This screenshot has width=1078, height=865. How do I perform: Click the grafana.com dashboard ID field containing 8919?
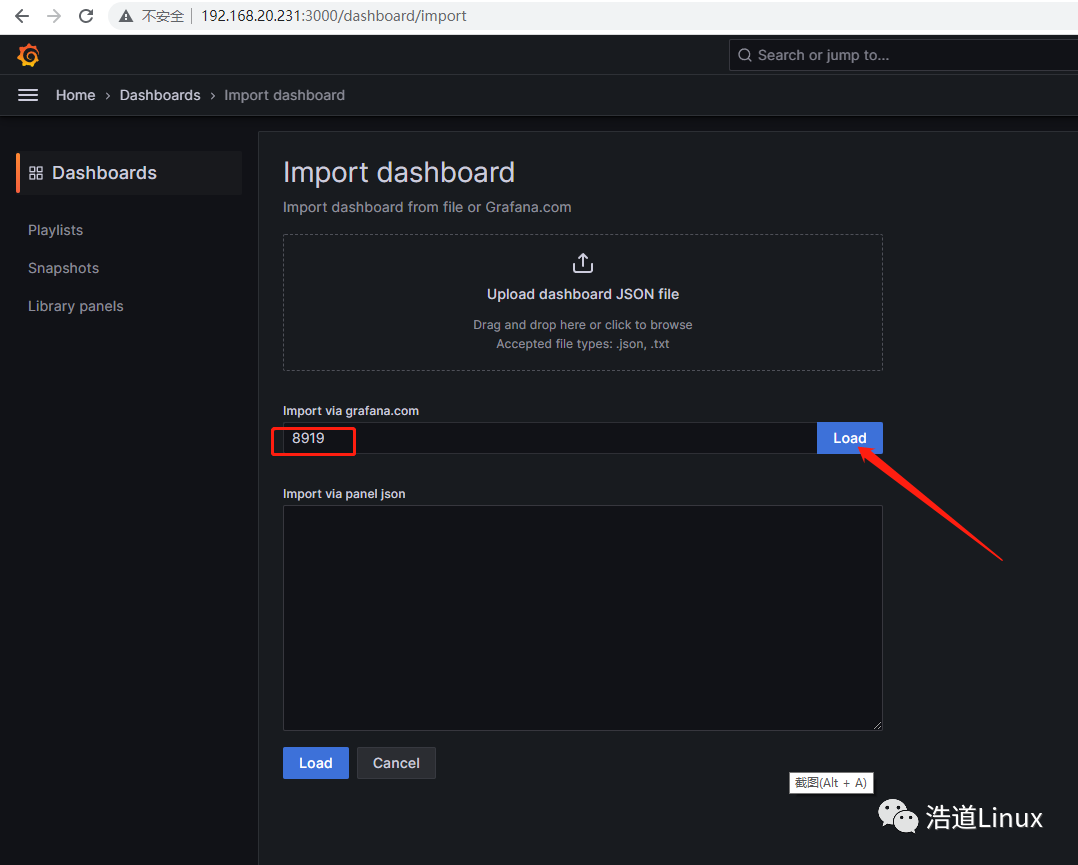549,438
